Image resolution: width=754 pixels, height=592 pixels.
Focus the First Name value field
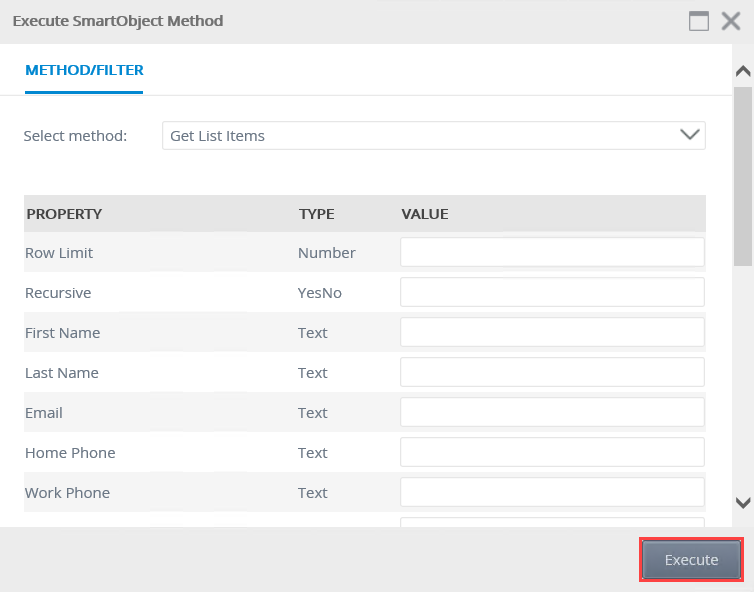[553, 332]
